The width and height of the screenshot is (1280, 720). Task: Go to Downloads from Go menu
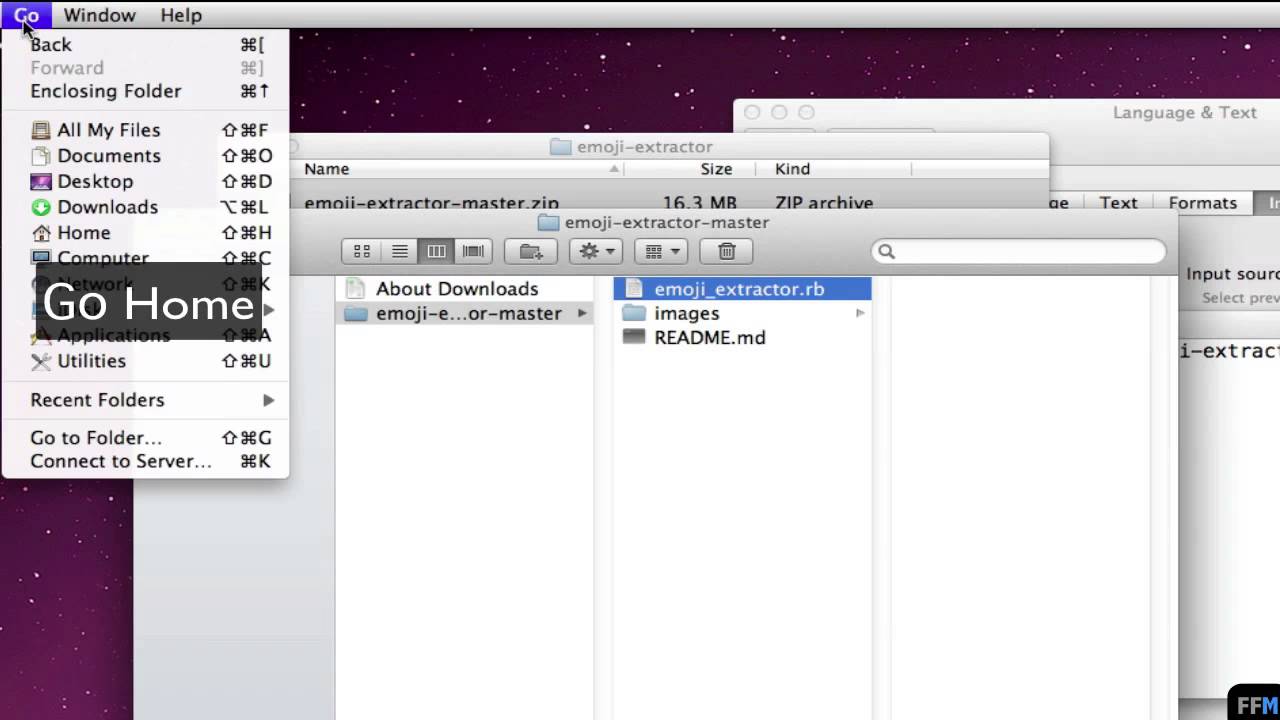pos(145,207)
